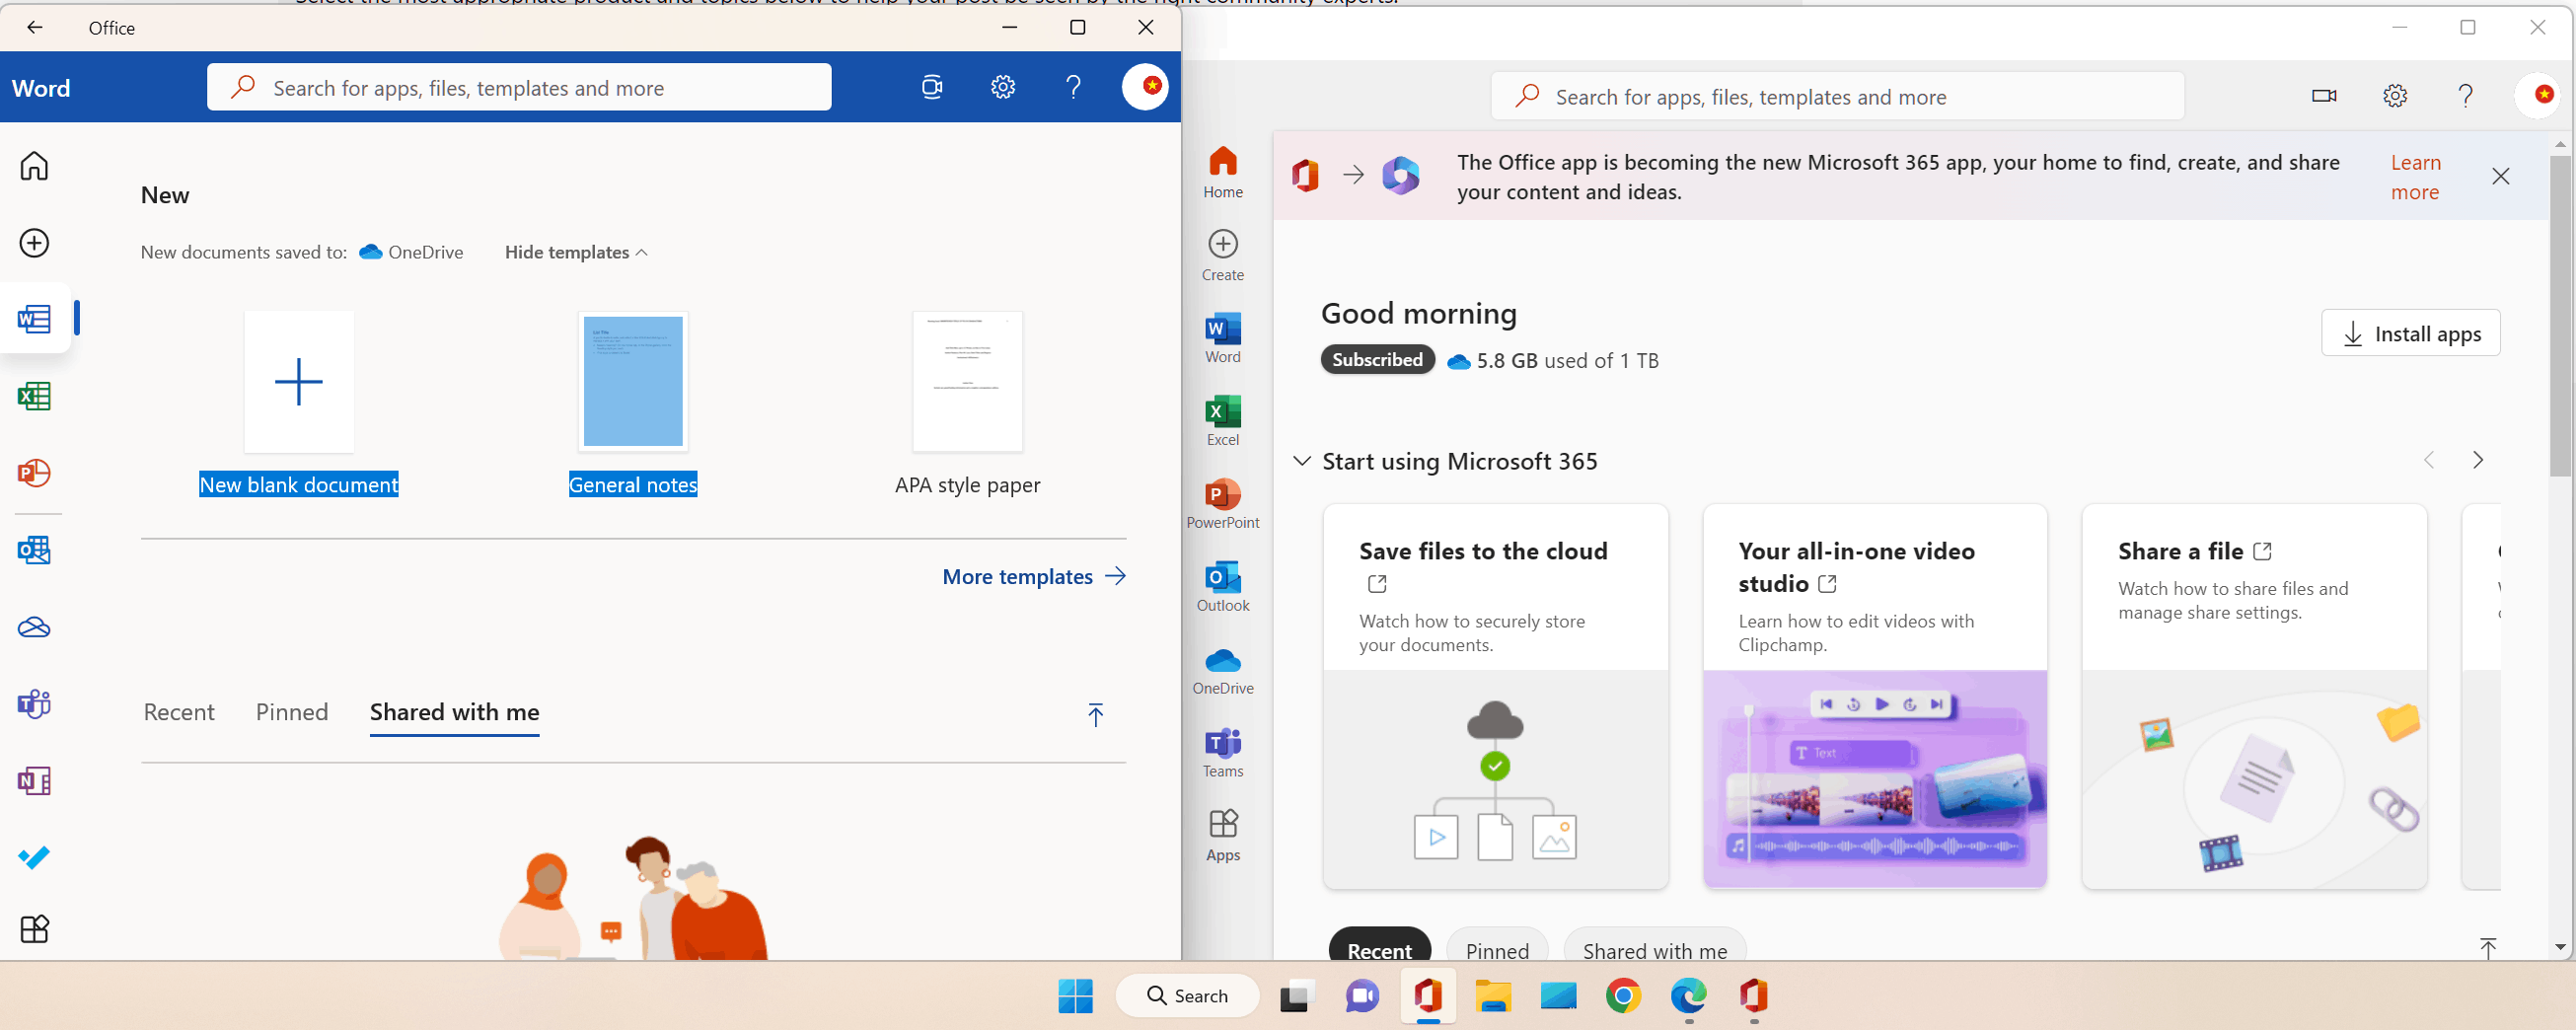2576x1030 pixels.
Task: Open all apps icon in Office sidebar
Action: click(x=34, y=929)
